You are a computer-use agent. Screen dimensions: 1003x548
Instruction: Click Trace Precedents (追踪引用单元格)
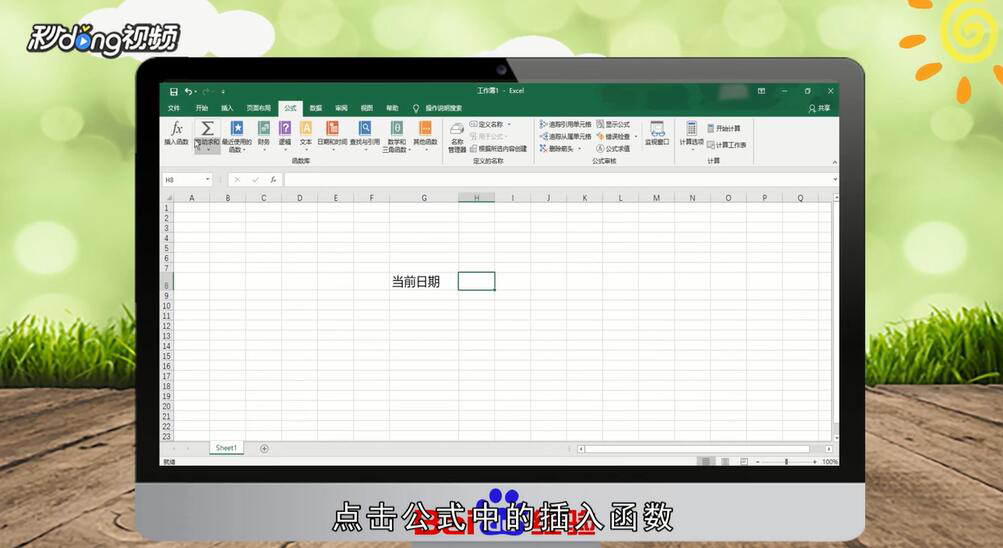565,124
